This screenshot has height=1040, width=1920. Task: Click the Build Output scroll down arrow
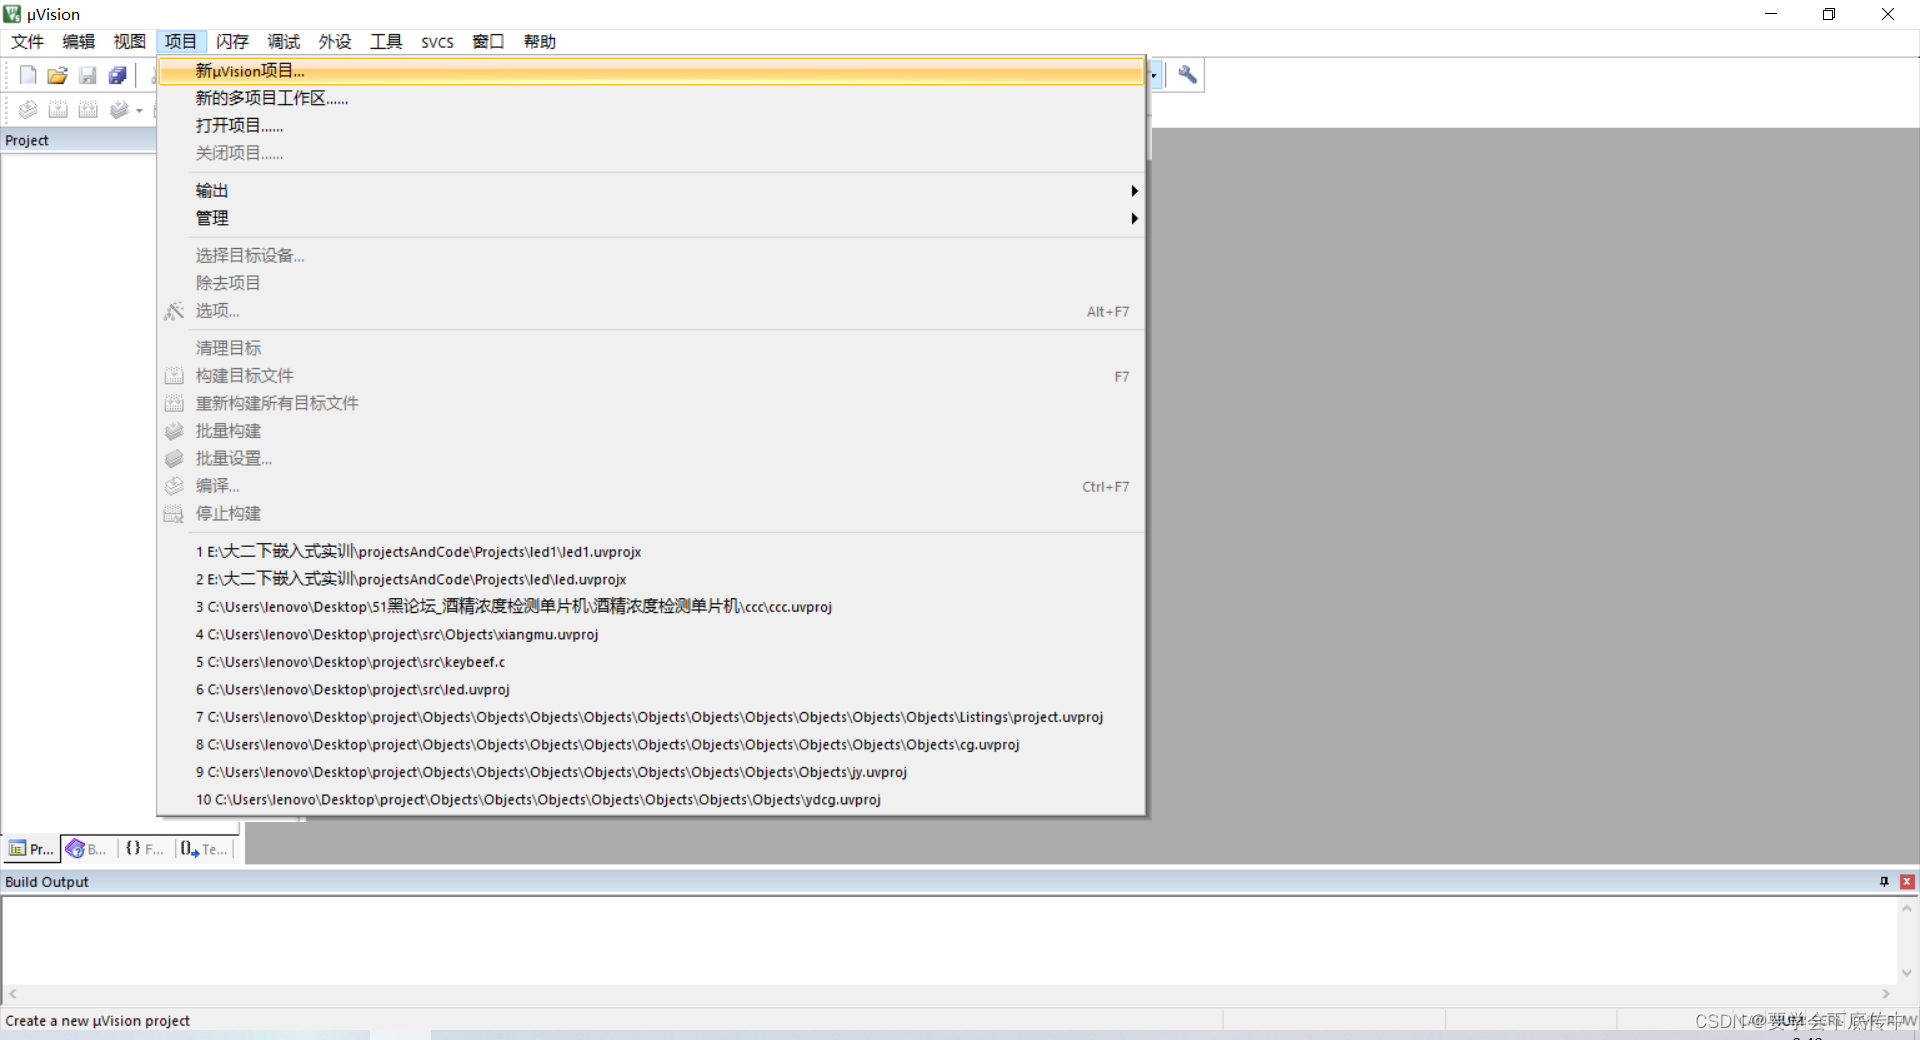[x=1907, y=972]
